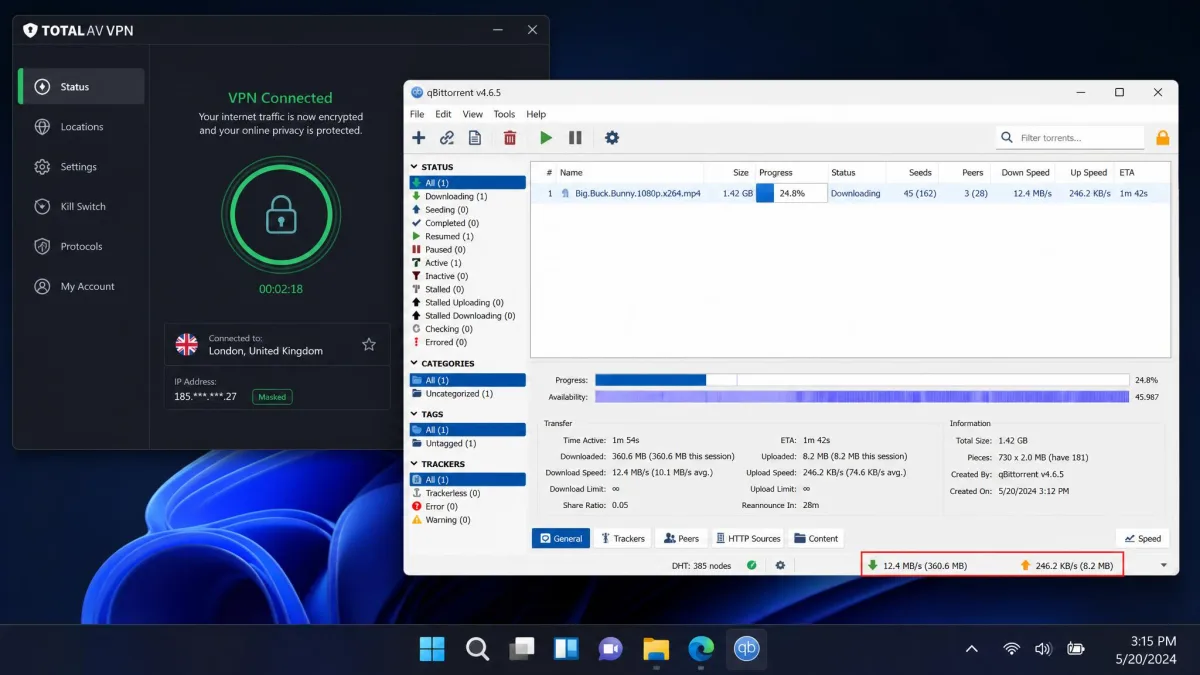
Task: Switch to the Trackers tab
Action: point(622,538)
